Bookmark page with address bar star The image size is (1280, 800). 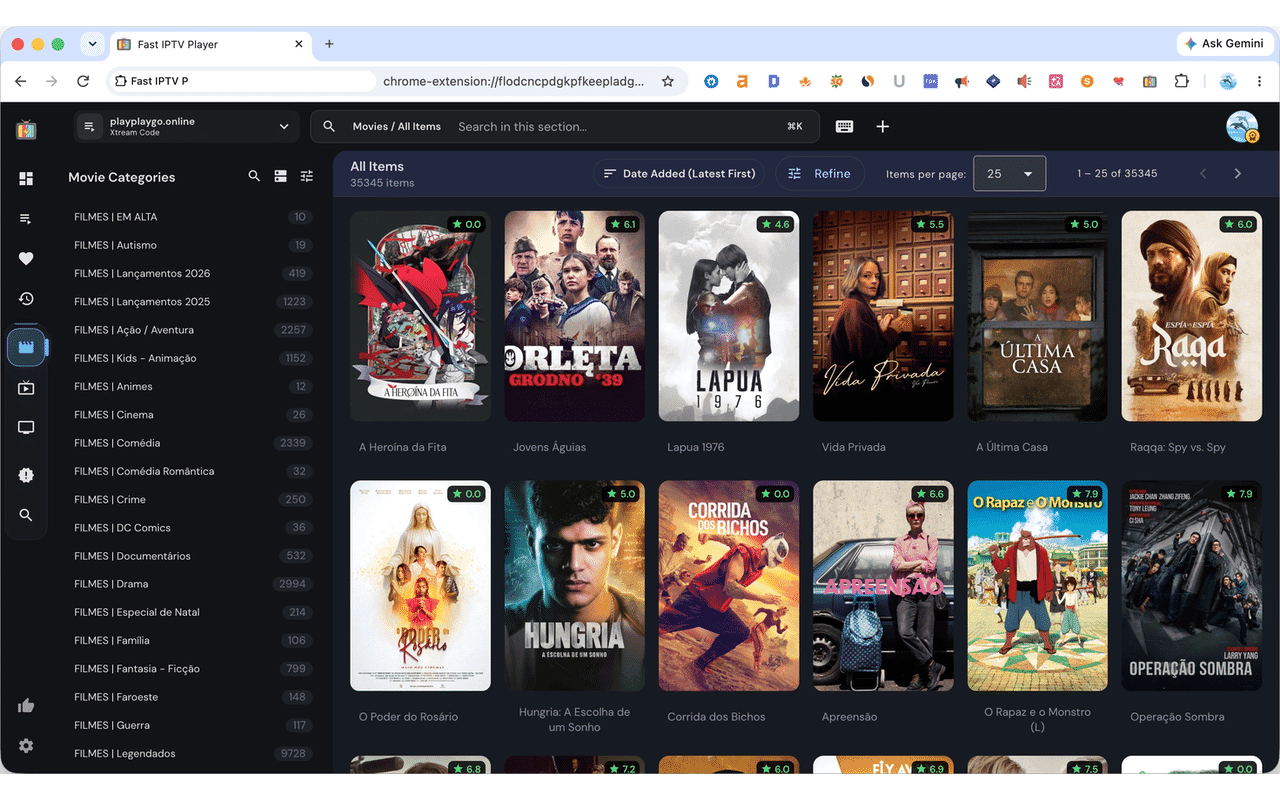tap(668, 81)
